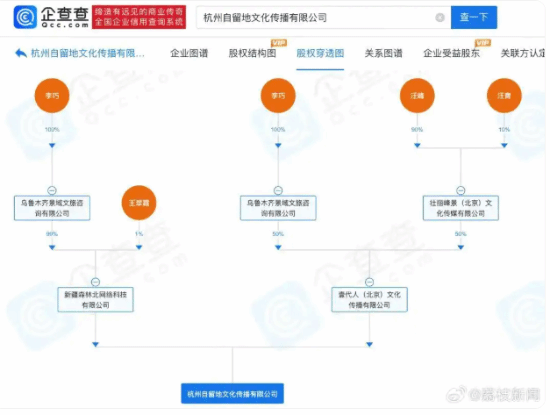This screenshot has width=550, height=415.
Task: Click the red 全国企业信用查询系统 slogan banner
Action: [x=139, y=17]
